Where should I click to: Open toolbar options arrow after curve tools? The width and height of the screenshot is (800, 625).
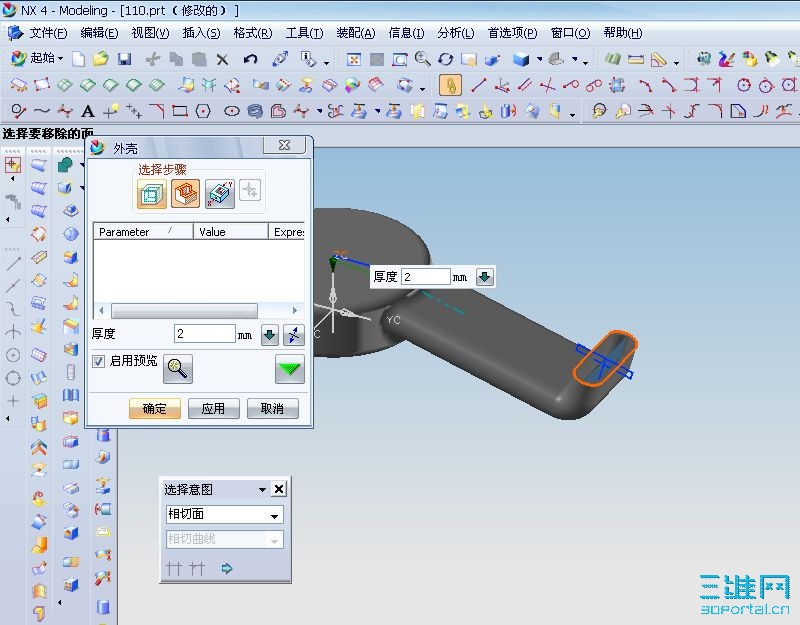[x=572, y=115]
